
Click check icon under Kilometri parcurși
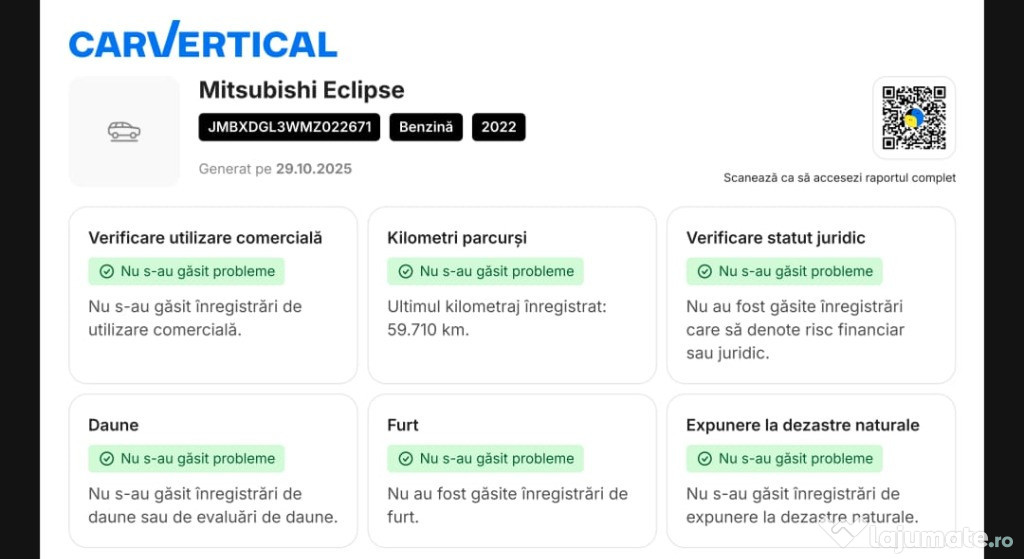click(x=406, y=271)
